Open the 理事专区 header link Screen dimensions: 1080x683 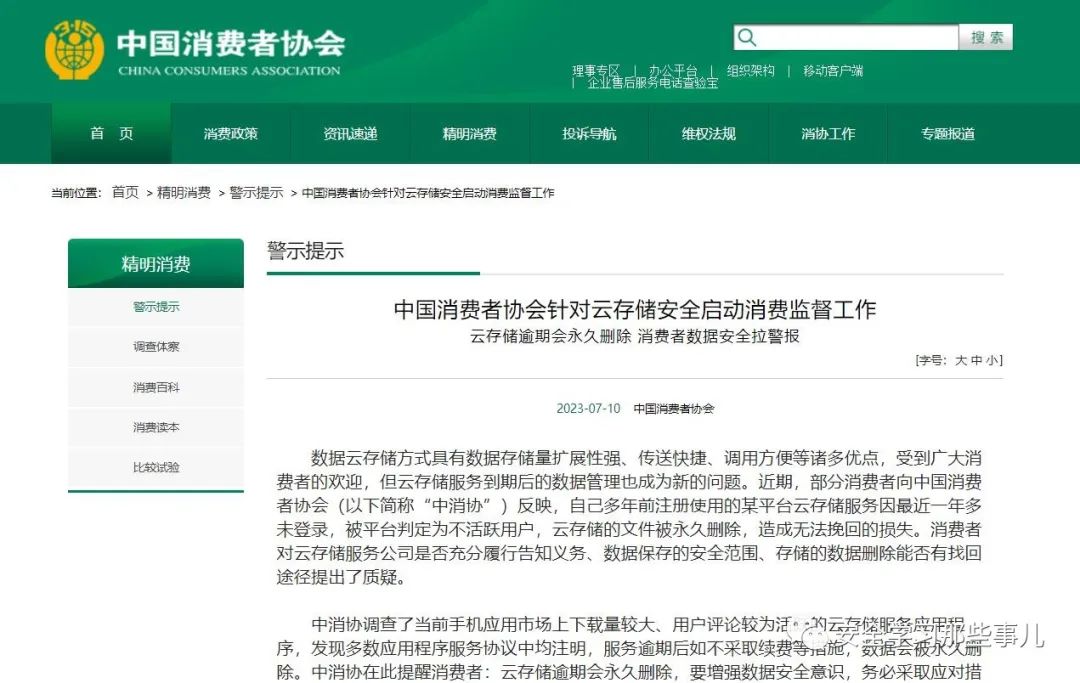pyautogui.click(x=596, y=71)
